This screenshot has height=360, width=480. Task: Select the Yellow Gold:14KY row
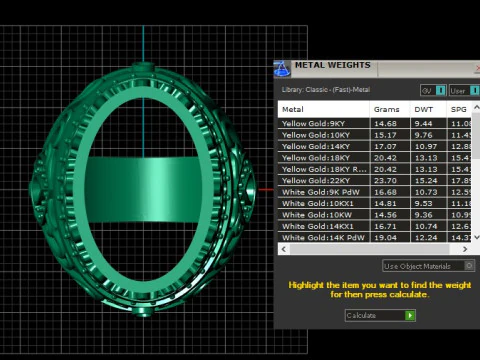click(375, 146)
